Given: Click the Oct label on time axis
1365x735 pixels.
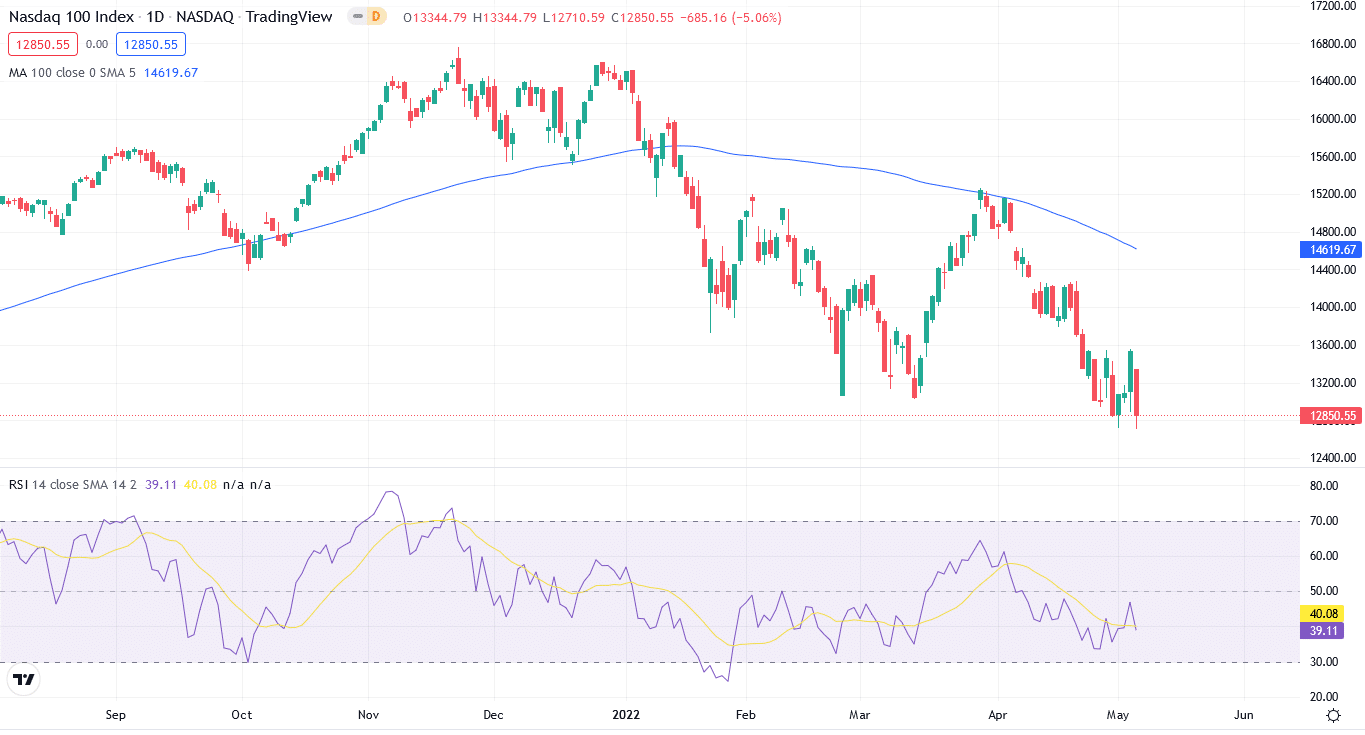Looking at the screenshot, I should (x=242, y=715).
